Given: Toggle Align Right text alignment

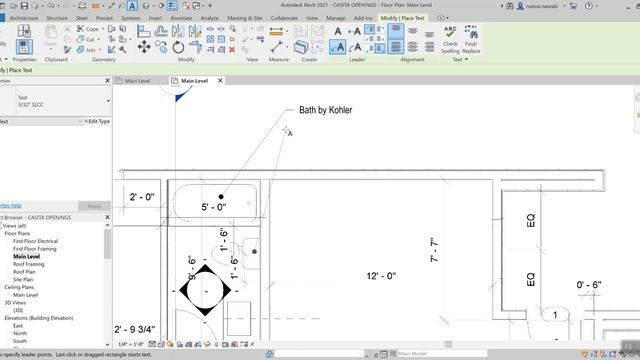Looking at the screenshot, I should 429,47.
